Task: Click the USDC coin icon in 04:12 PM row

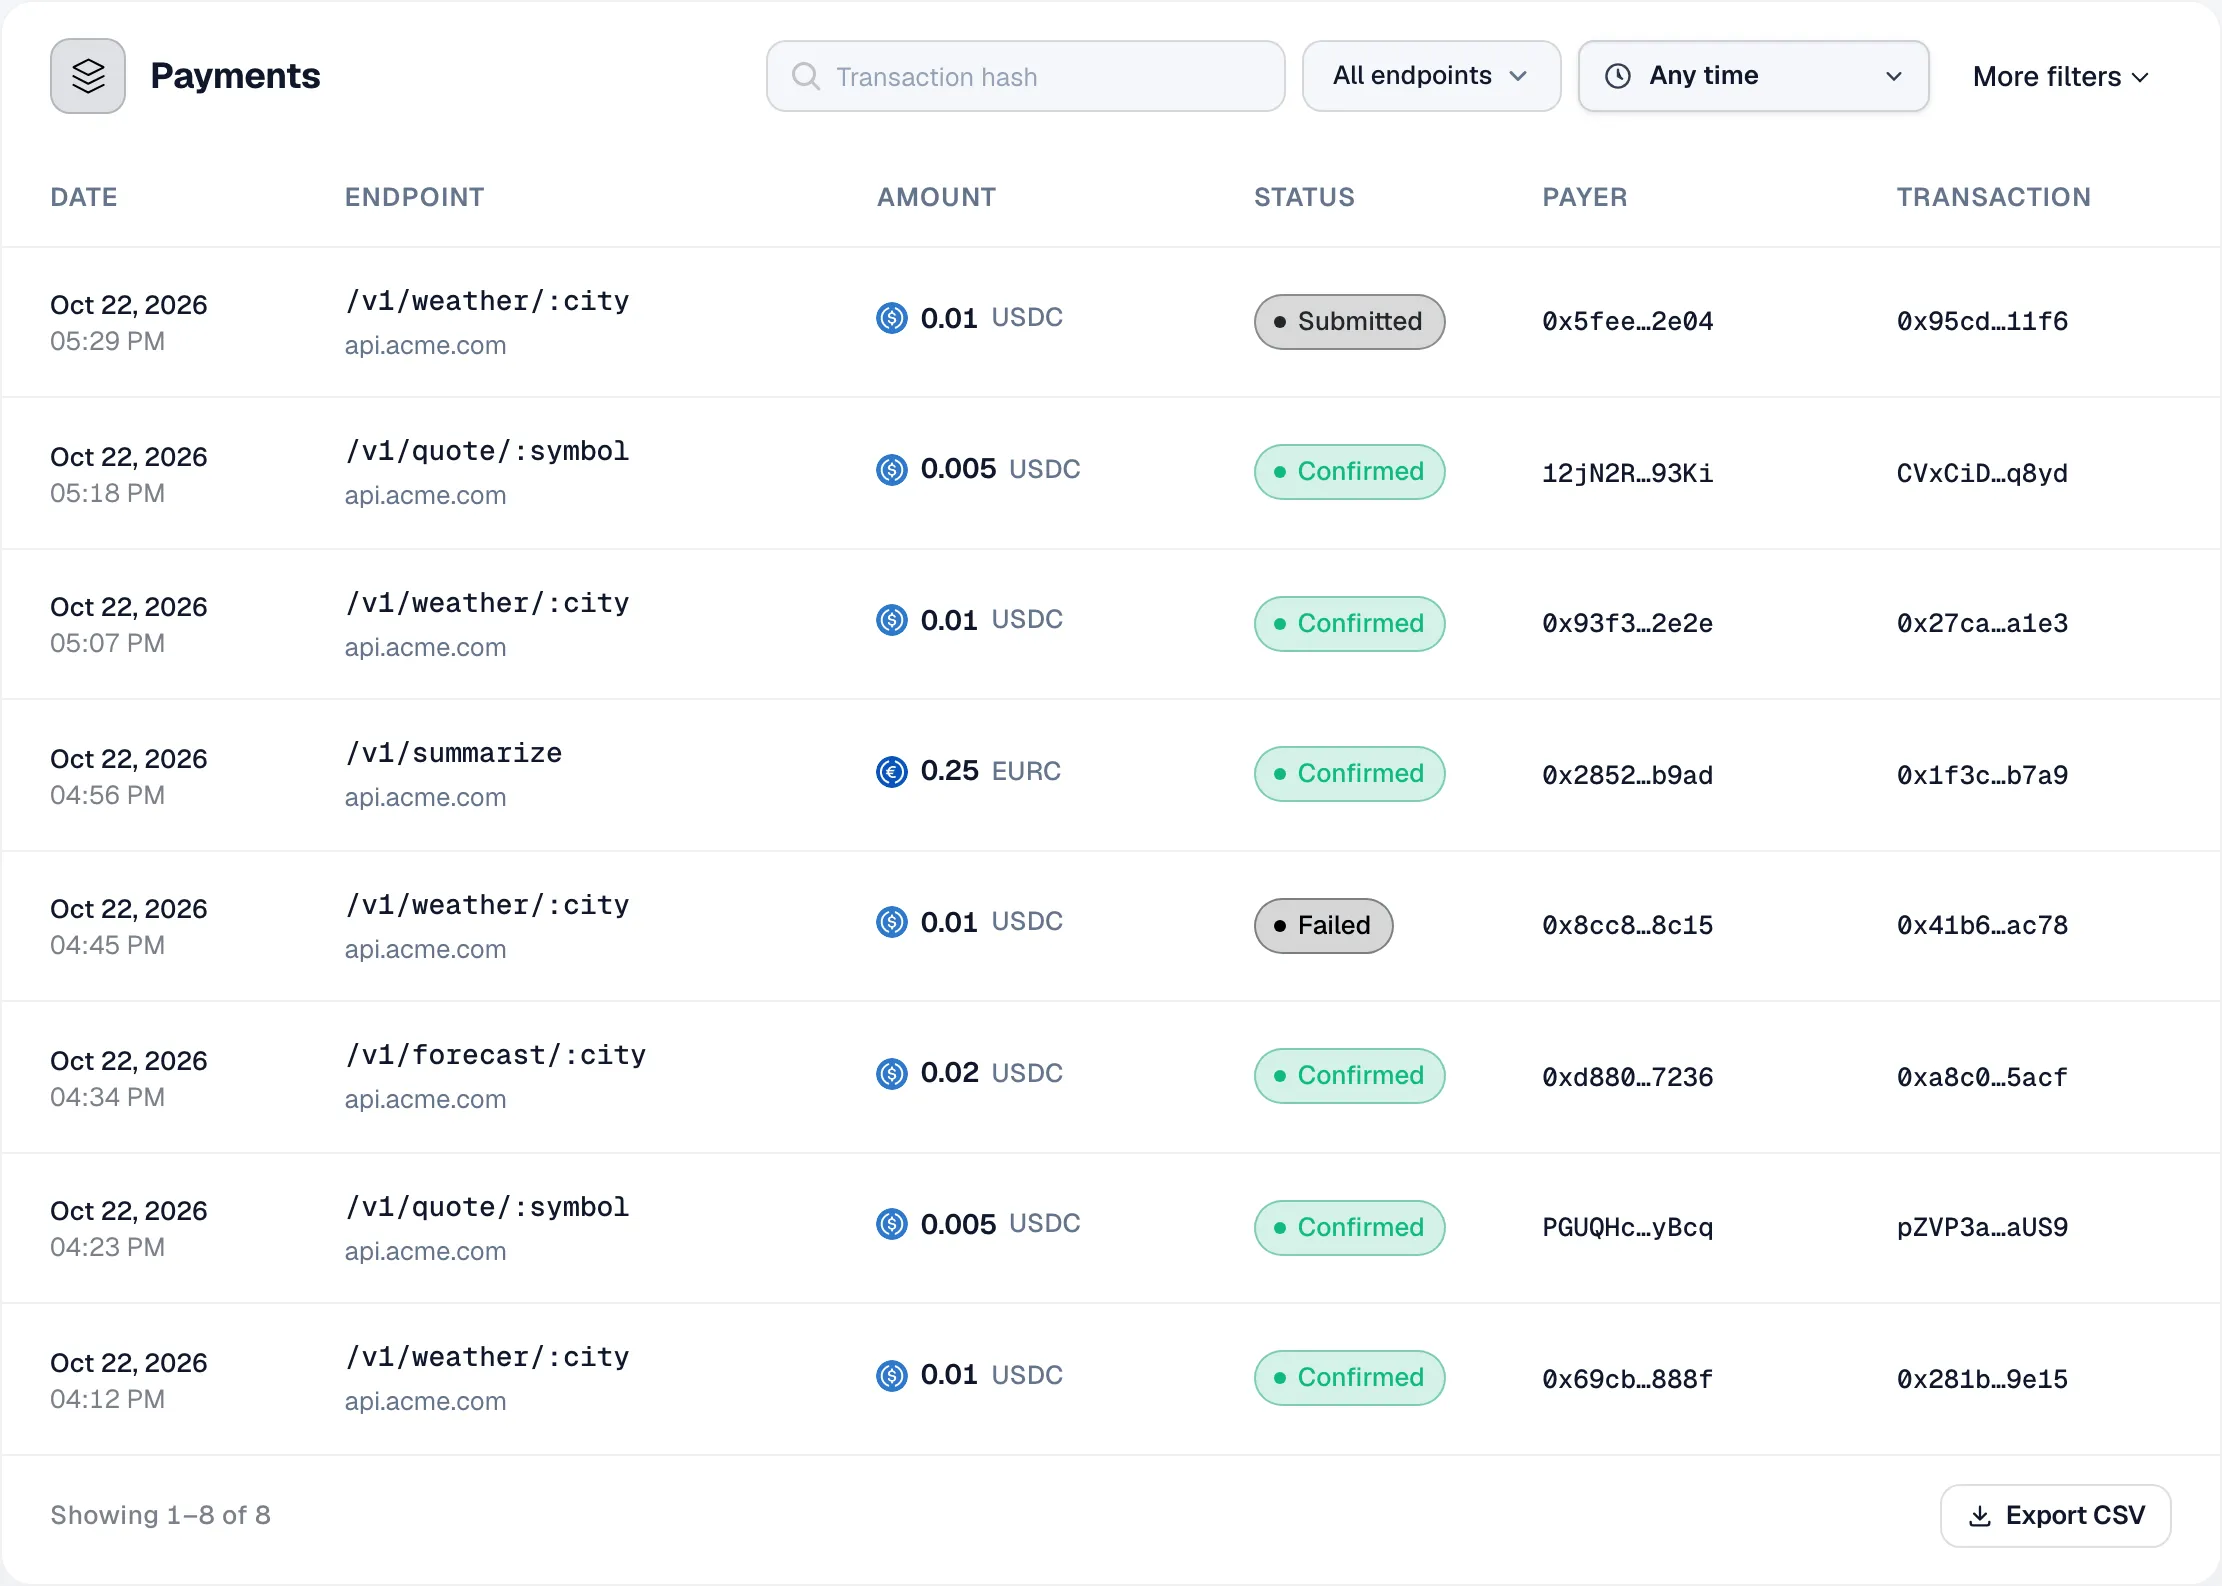Action: pos(891,1375)
